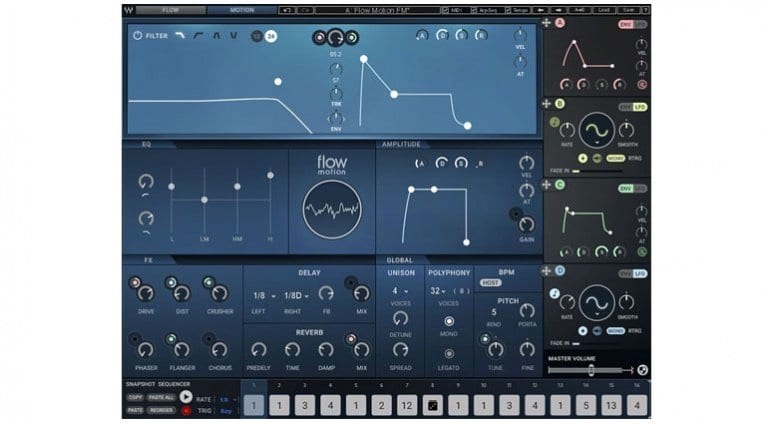Toggle the DRIVE effect power LED
The height and width of the screenshot is (424, 768).
point(135,283)
